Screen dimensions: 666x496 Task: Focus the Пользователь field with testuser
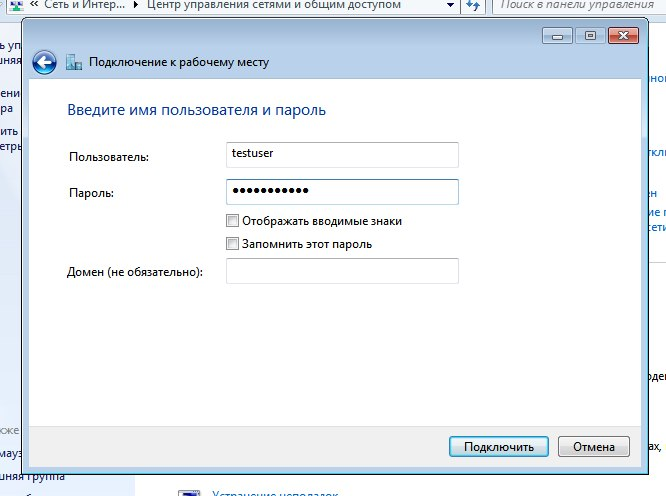click(x=342, y=155)
